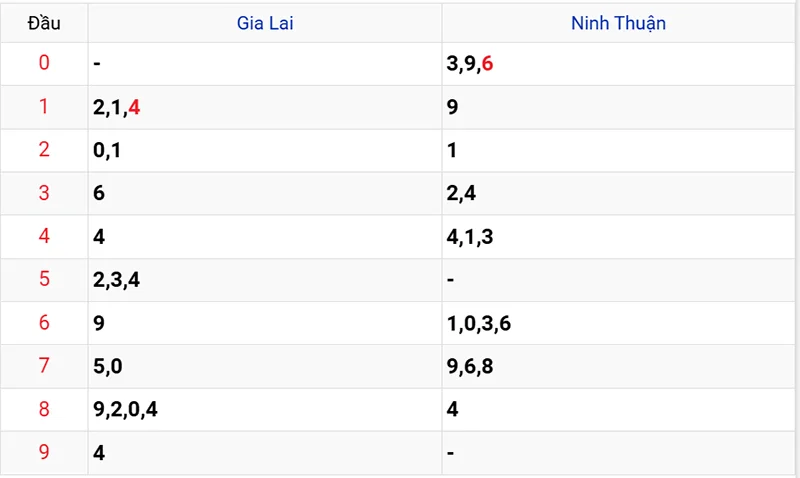The width and height of the screenshot is (800, 478).
Task: Click Ninh Thuận cell showing 9,6,8
Action: point(470,366)
